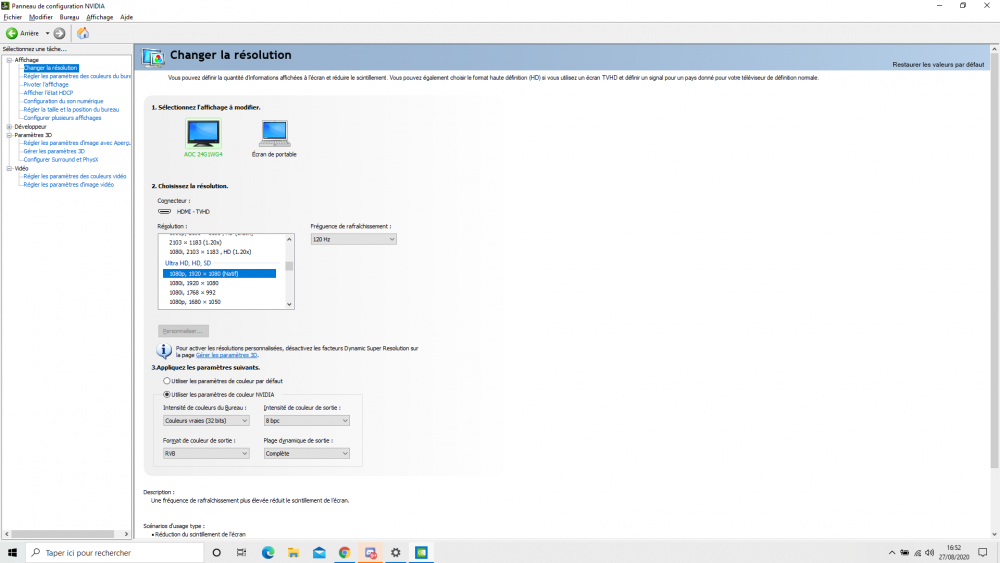Screen dimensions: 1000x563
Task: Open the RVB output color format dropdown
Action: click(206, 453)
